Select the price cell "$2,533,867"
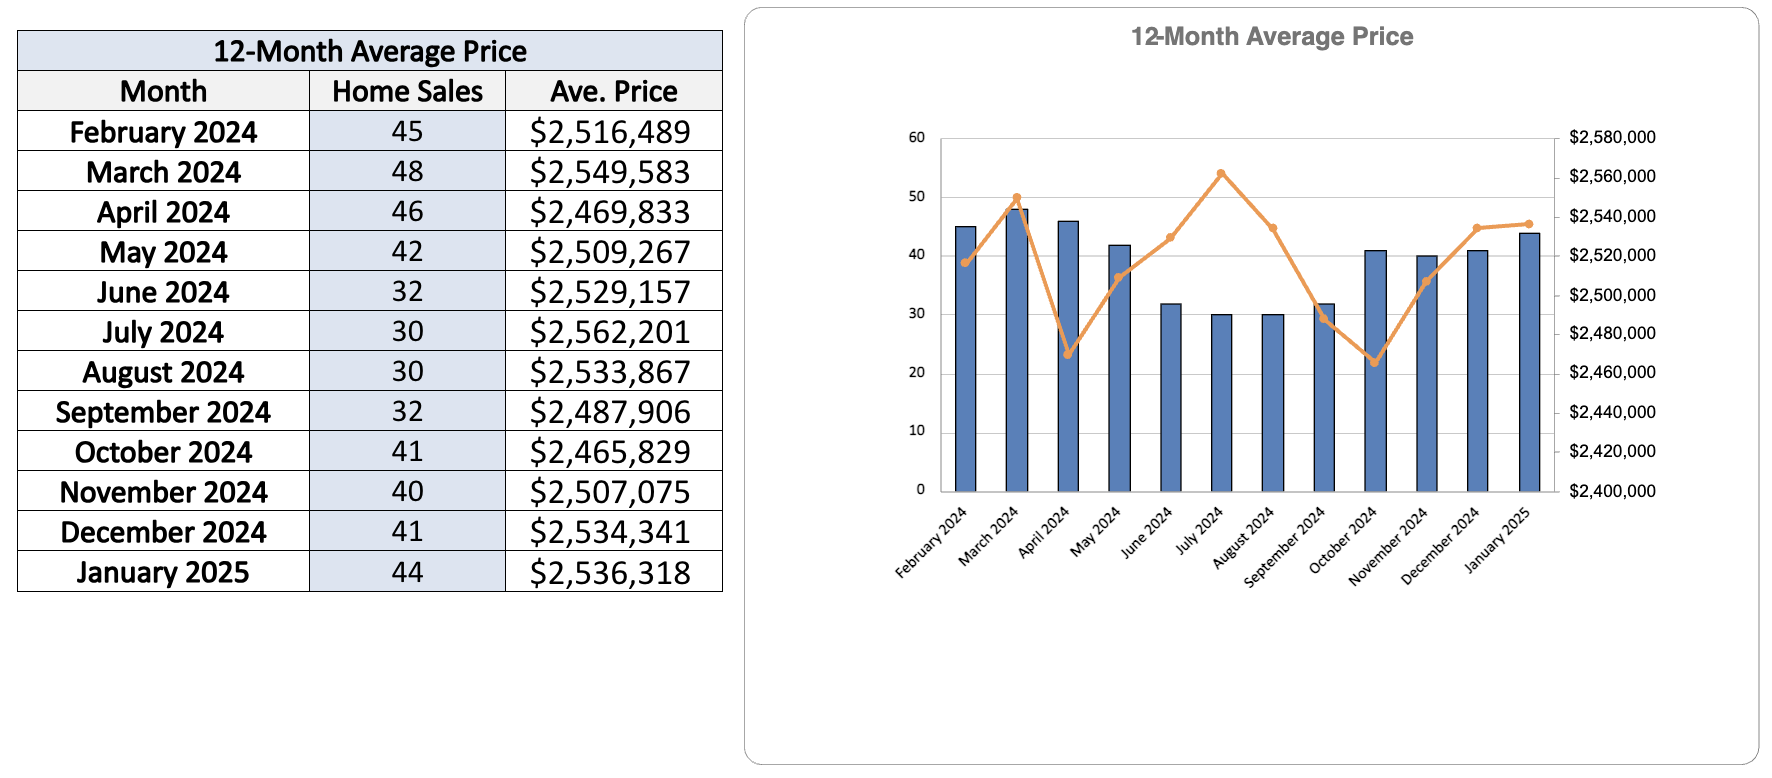Image resolution: width=1772 pixels, height=778 pixels. coord(614,371)
